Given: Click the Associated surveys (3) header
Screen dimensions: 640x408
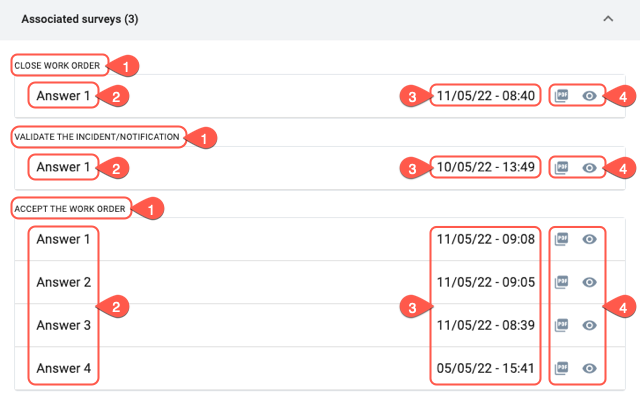Looking at the screenshot, I should 80,19.
